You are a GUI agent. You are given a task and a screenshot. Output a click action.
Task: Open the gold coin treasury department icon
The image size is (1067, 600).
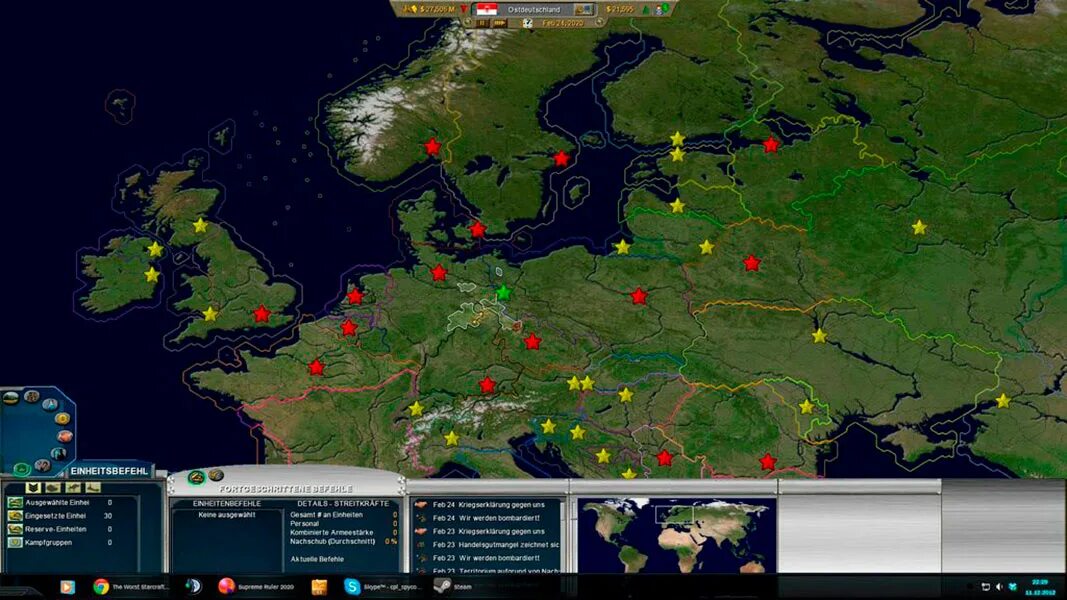click(x=63, y=418)
